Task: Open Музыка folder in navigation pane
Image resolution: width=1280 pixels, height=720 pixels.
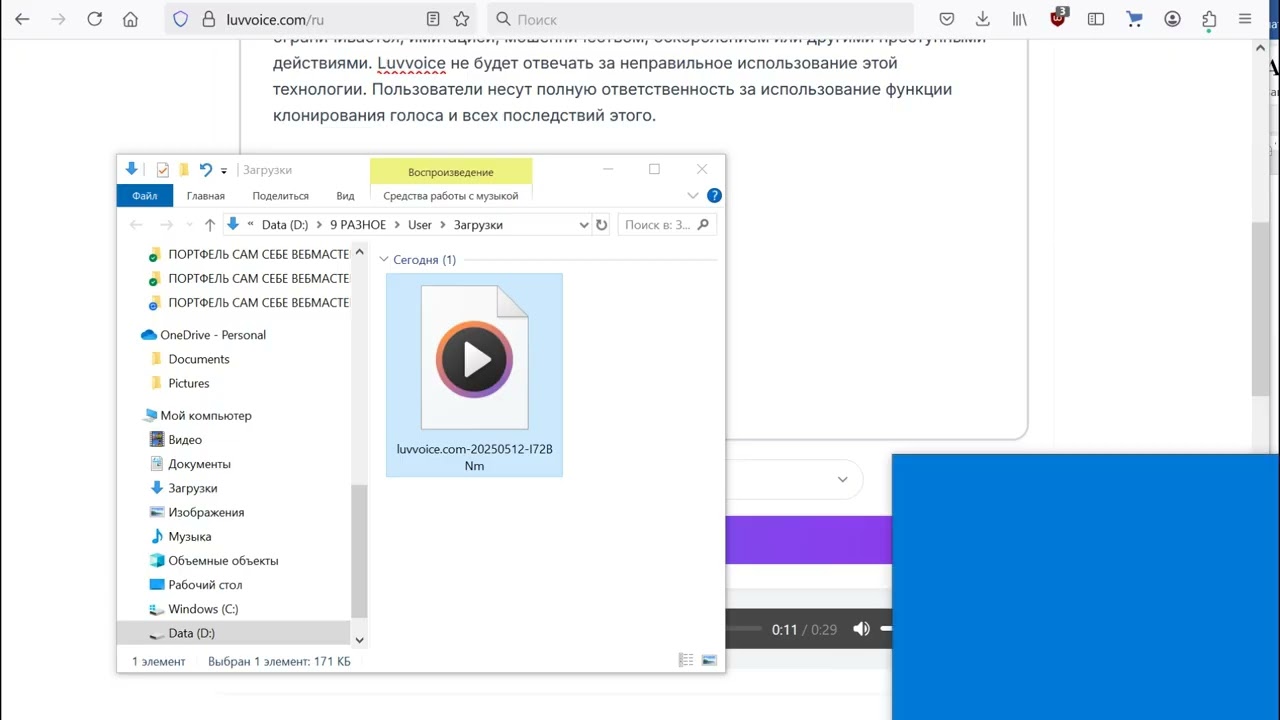Action: point(189,537)
